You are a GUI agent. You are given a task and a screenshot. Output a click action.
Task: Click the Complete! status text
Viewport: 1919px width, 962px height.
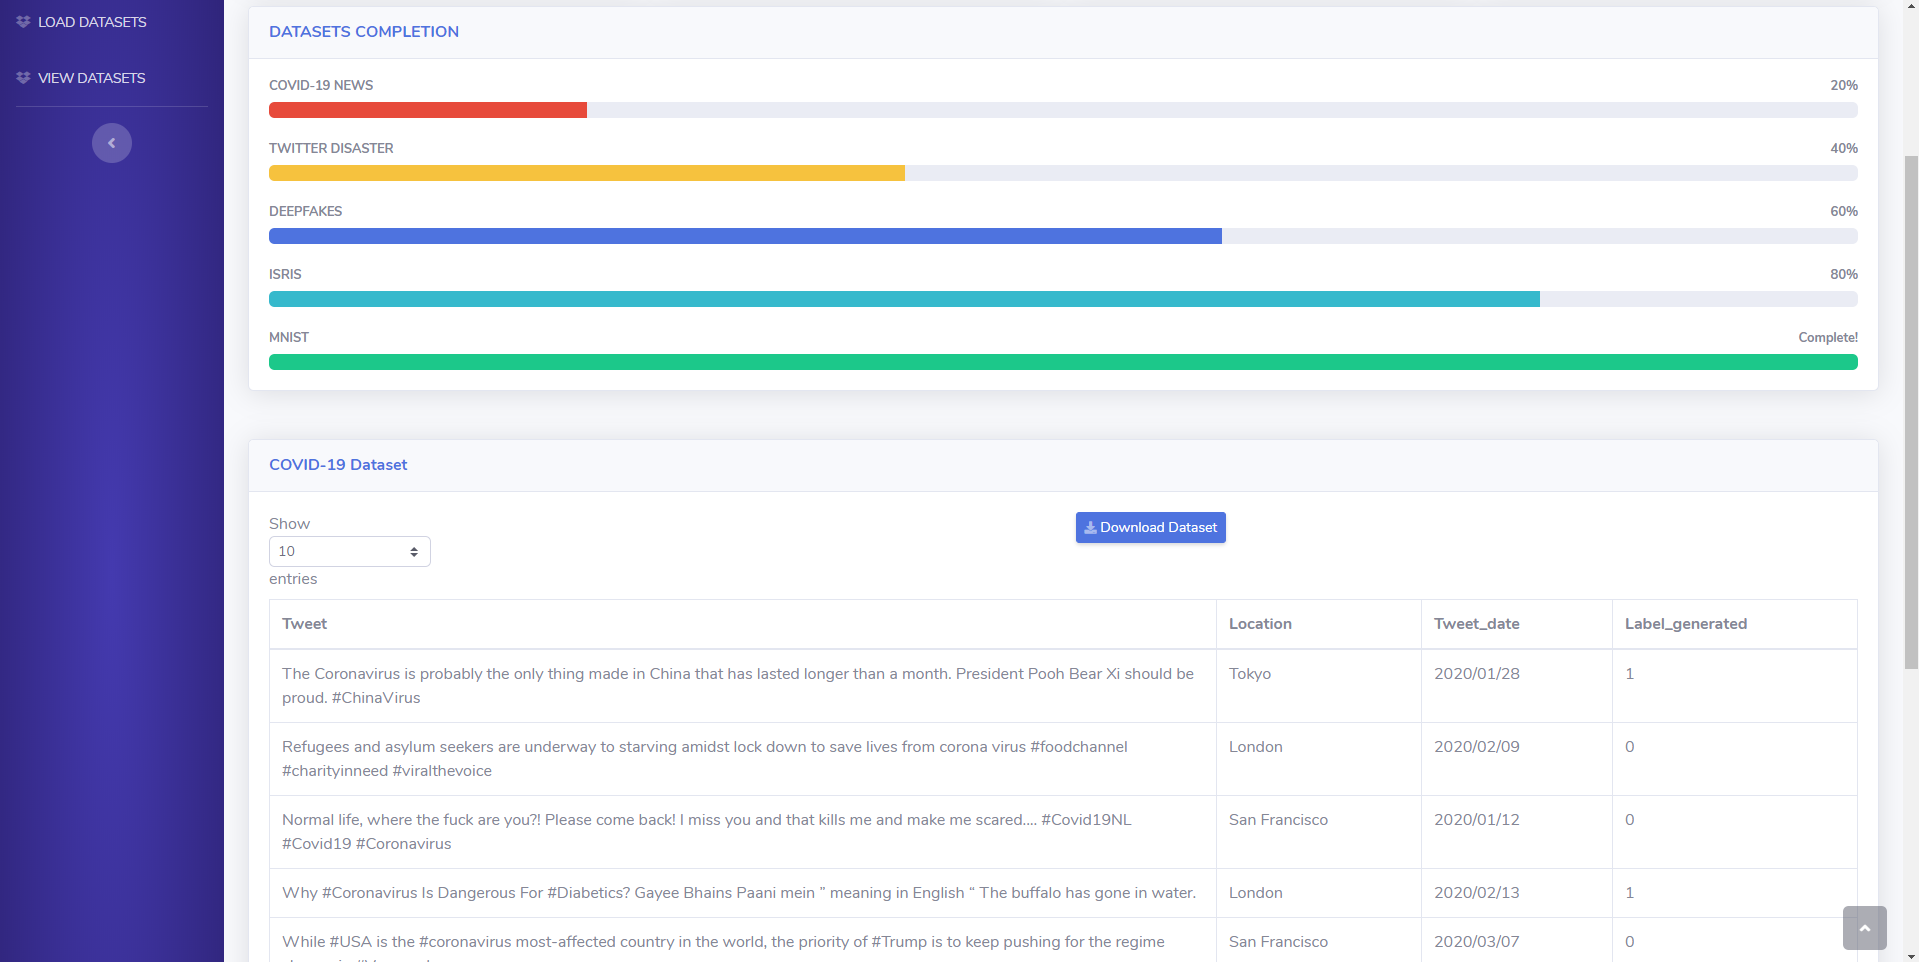tap(1828, 338)
